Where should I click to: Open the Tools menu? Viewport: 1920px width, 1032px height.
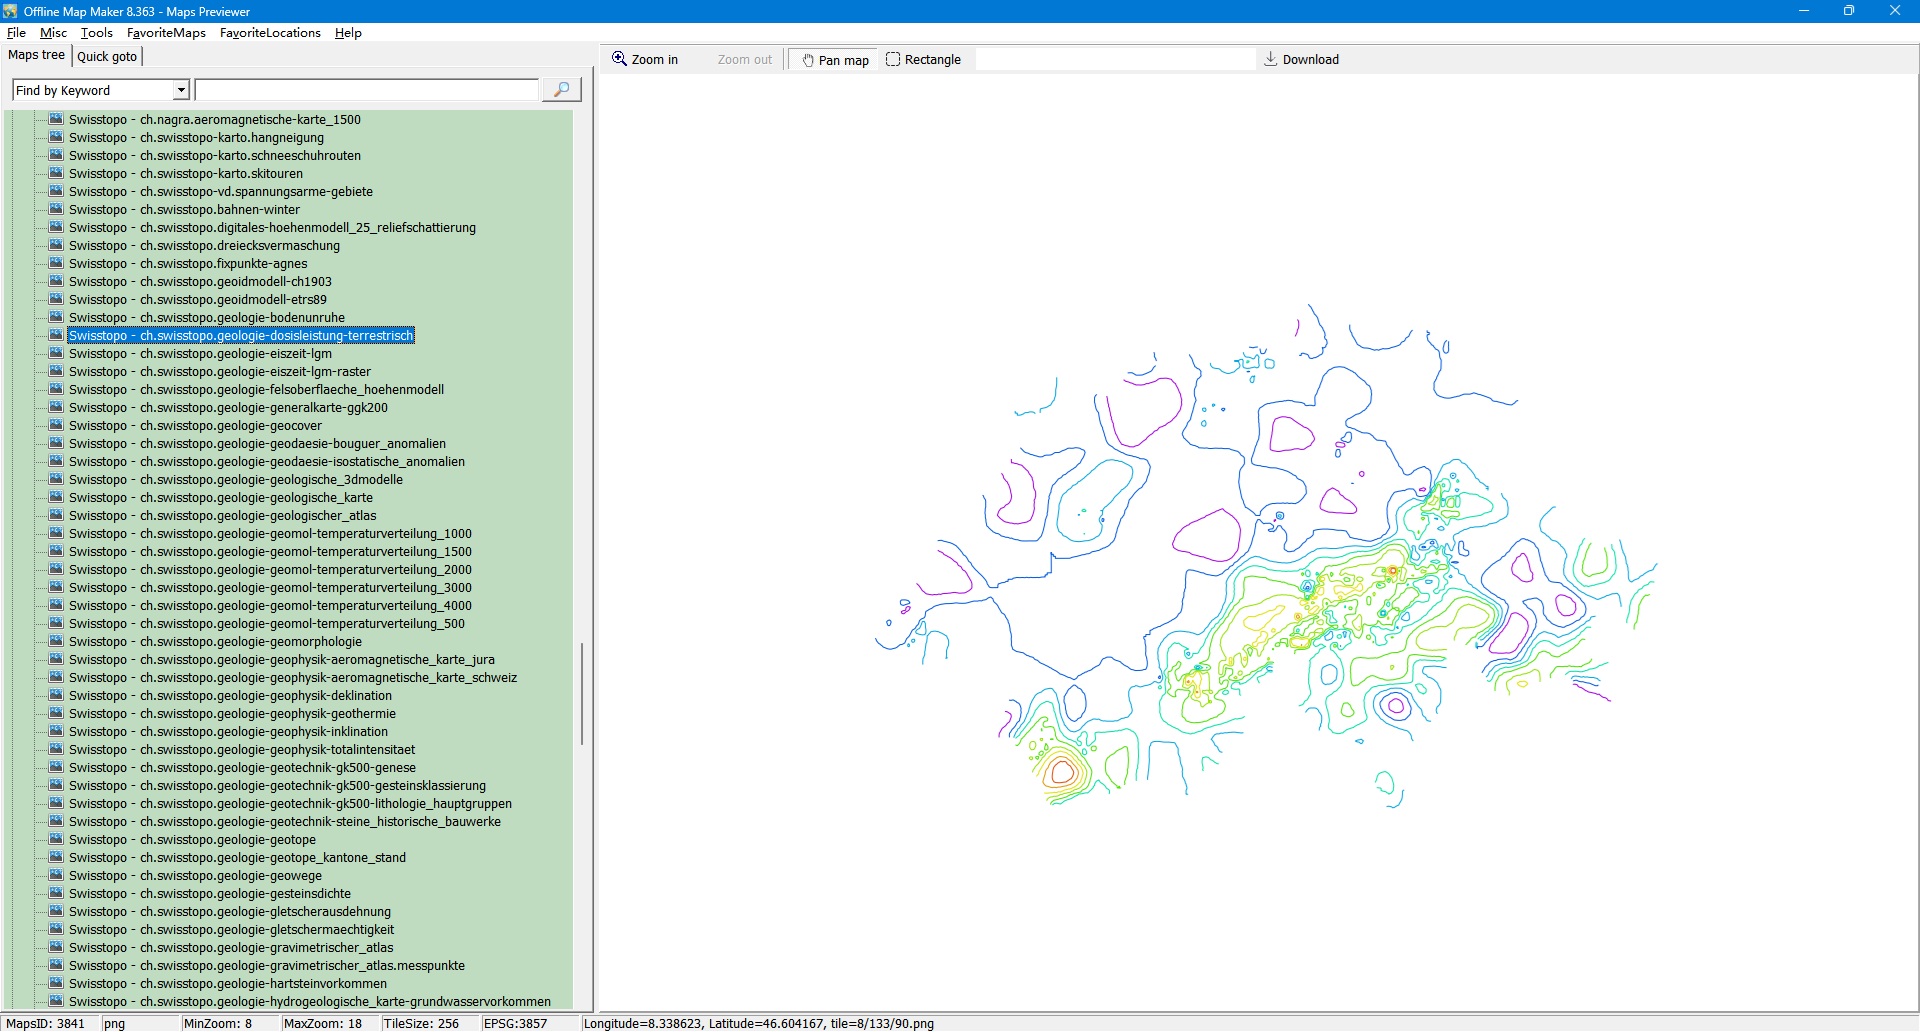click(x=97, y=33)
